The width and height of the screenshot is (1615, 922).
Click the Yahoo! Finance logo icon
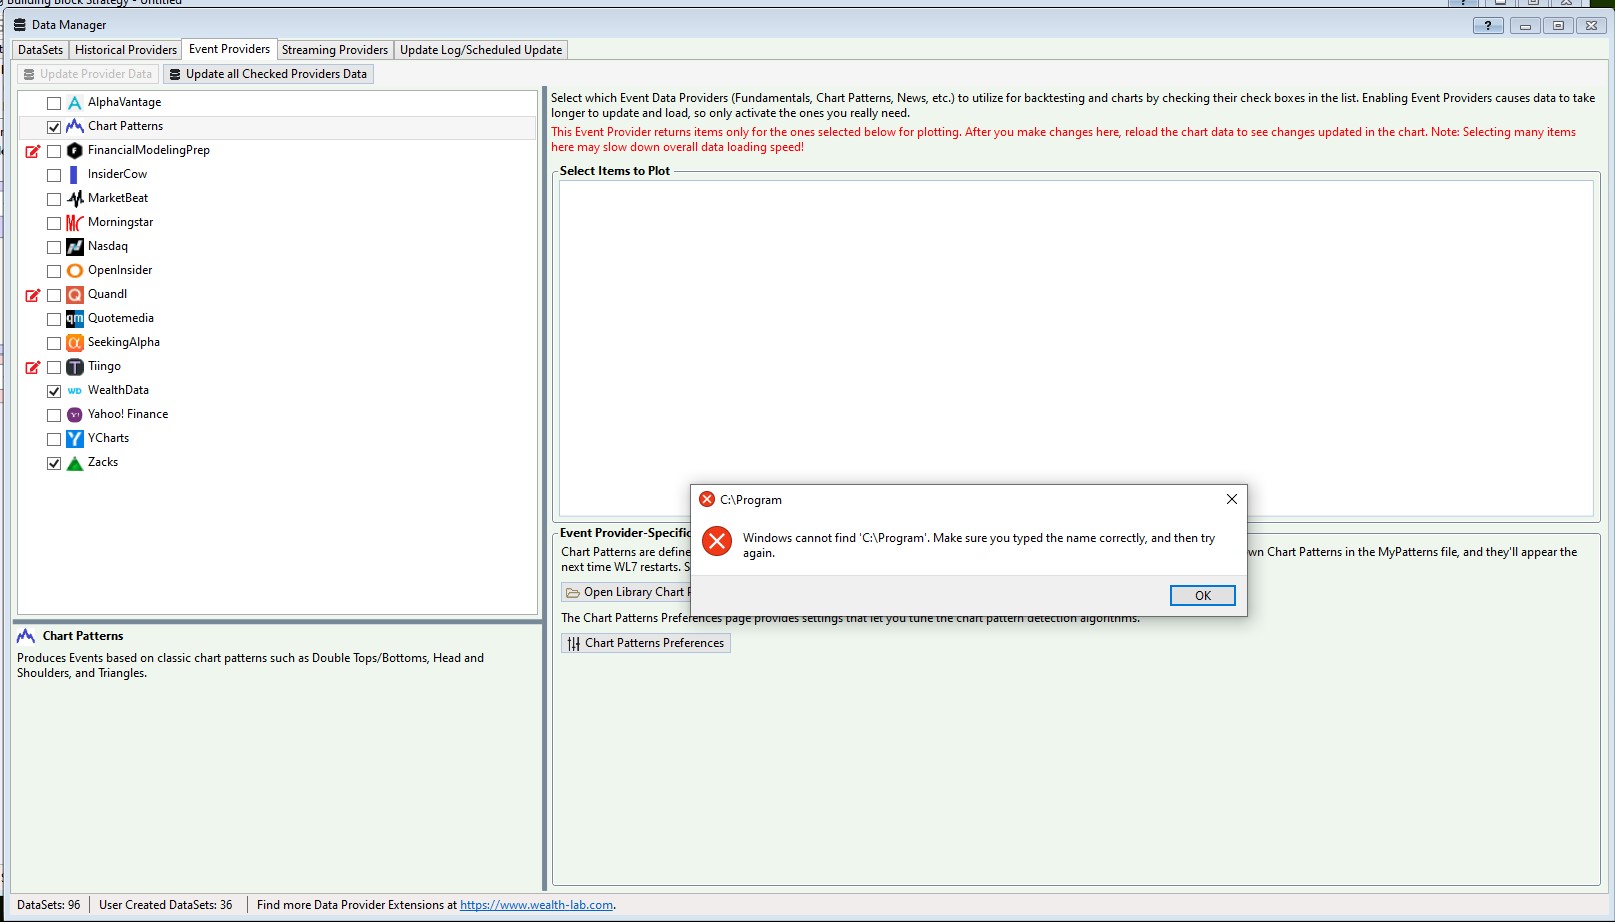coord(75,415)
